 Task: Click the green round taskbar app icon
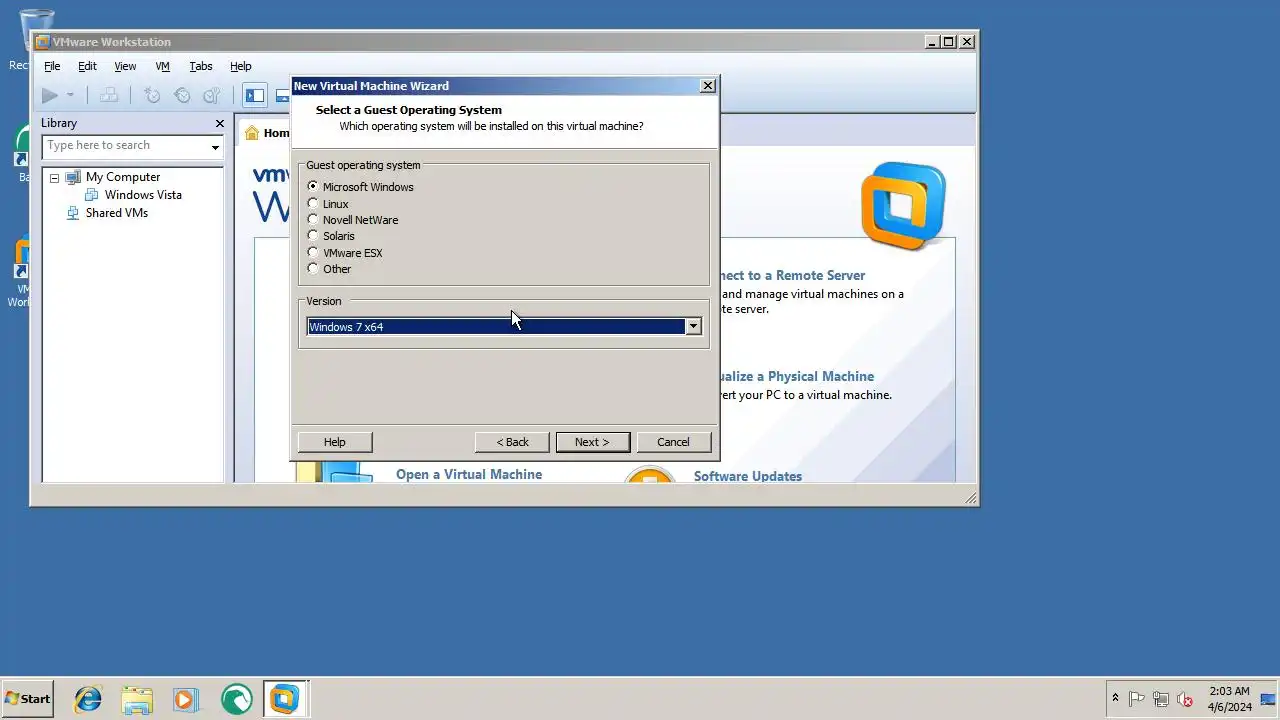[236, 699]
